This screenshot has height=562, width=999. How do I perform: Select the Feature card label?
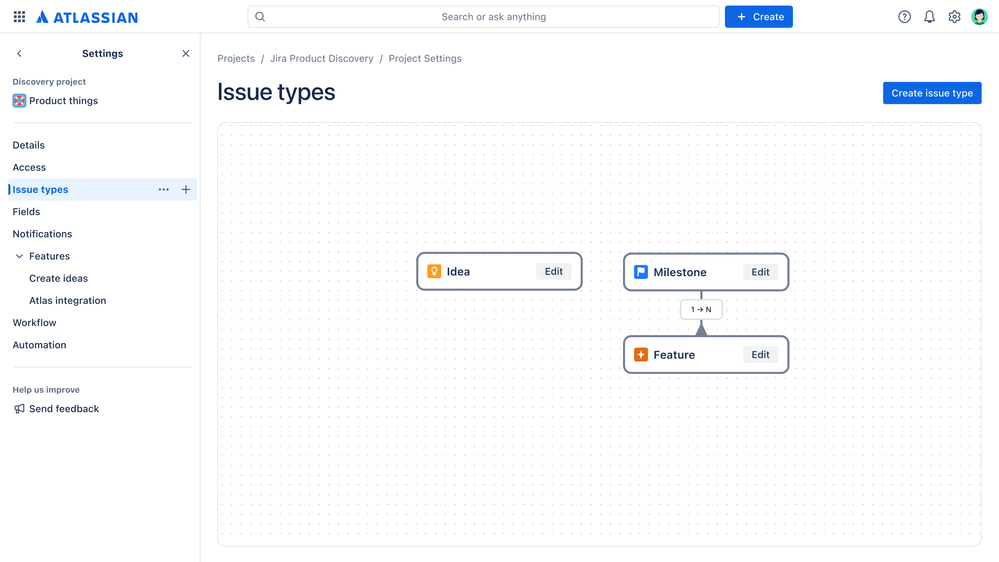coord(674,355)
